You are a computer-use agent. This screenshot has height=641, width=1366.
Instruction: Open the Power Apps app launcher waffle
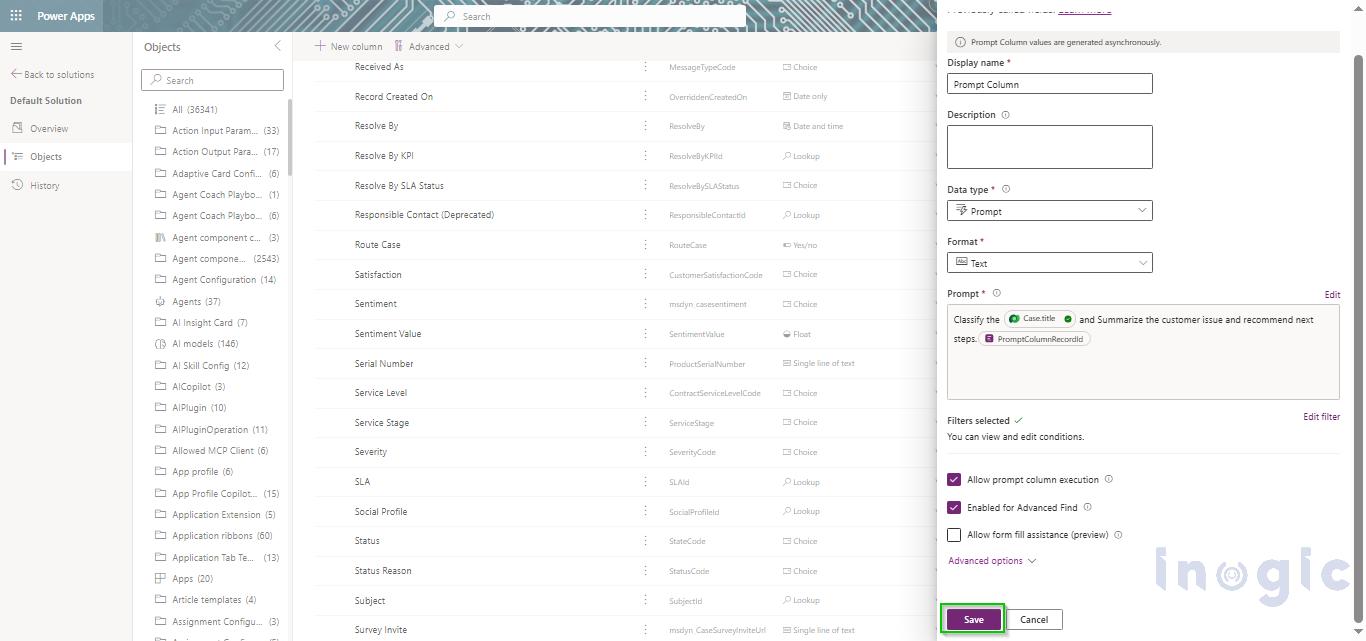click(x=16, y=16)
